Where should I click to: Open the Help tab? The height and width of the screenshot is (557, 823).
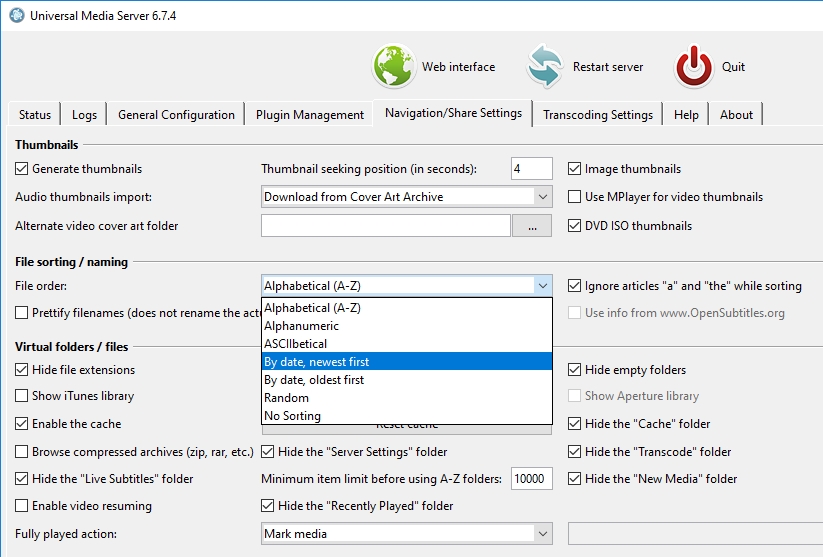[686, 114]
